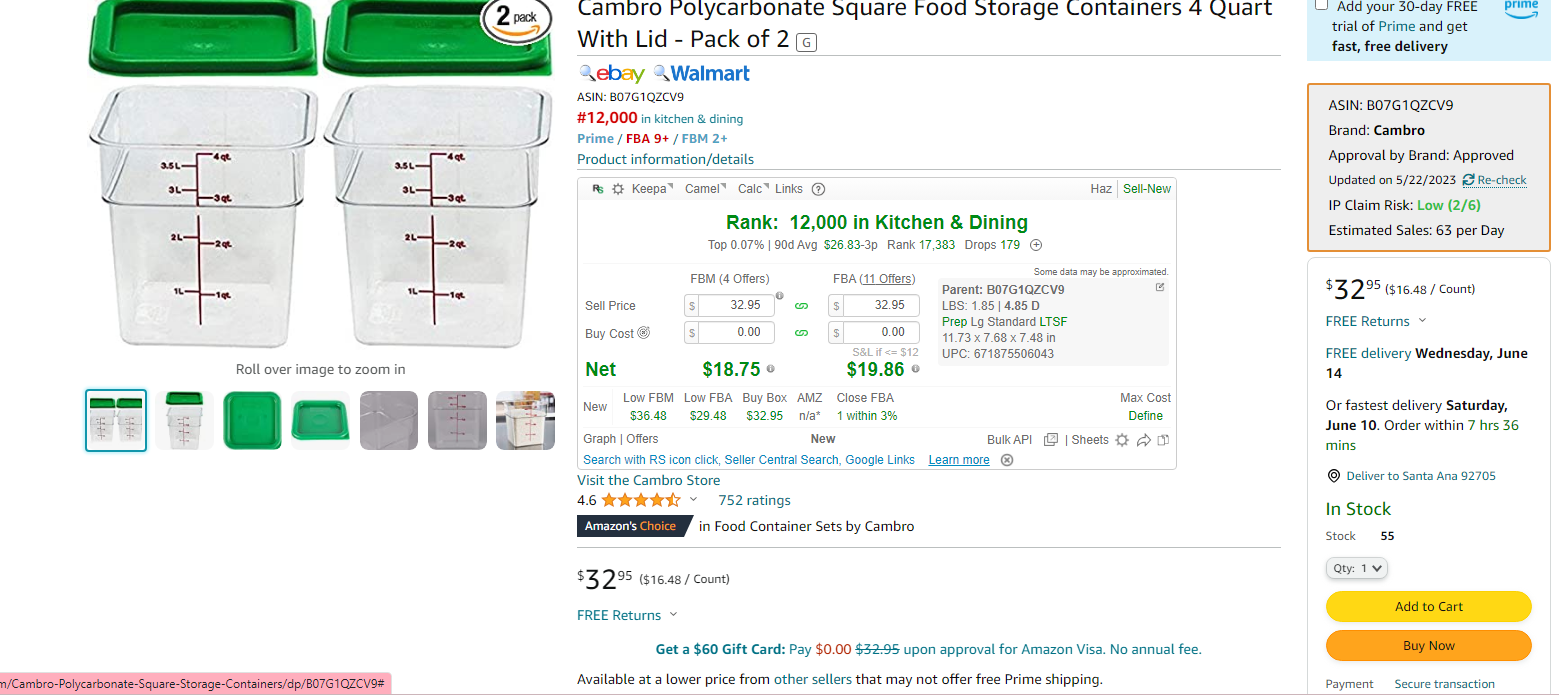The image size is (1559, 695).
Task: Open the Qty quantity dropdown
Action: (x=1357, y=568)
